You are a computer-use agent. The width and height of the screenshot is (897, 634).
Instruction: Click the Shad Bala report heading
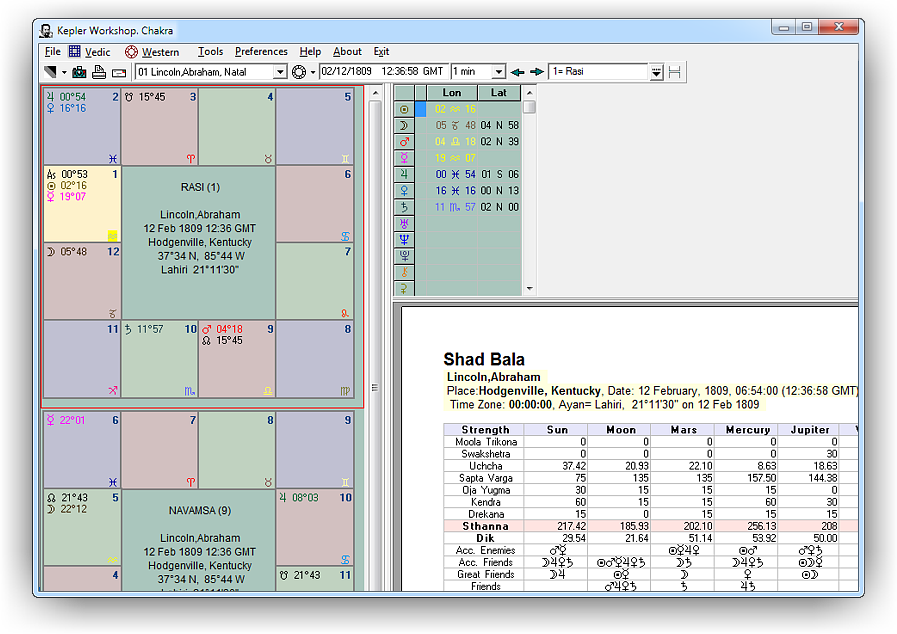tap(484, 359)
